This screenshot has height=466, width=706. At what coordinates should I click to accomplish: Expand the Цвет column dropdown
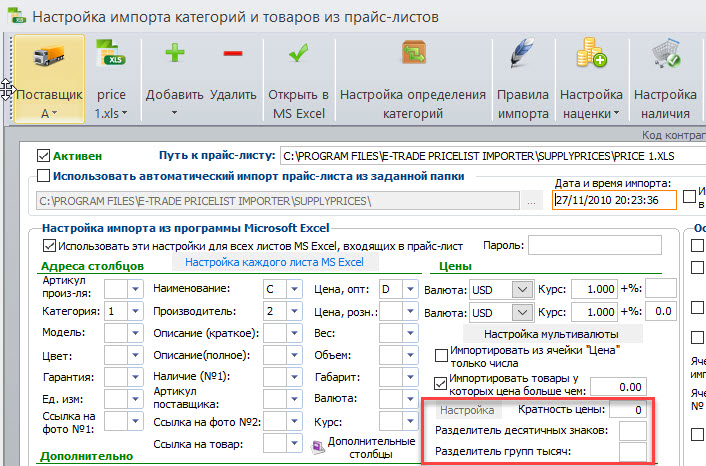coord(135,355)
